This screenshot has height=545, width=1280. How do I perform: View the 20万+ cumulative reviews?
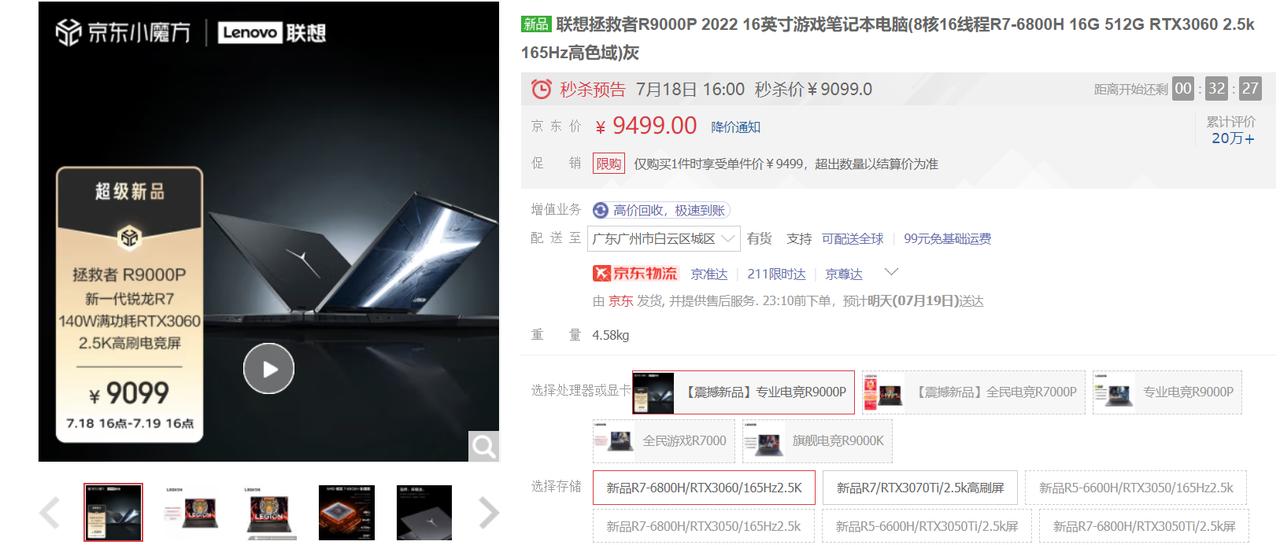pyautogui.click(x=1233, y=139)
